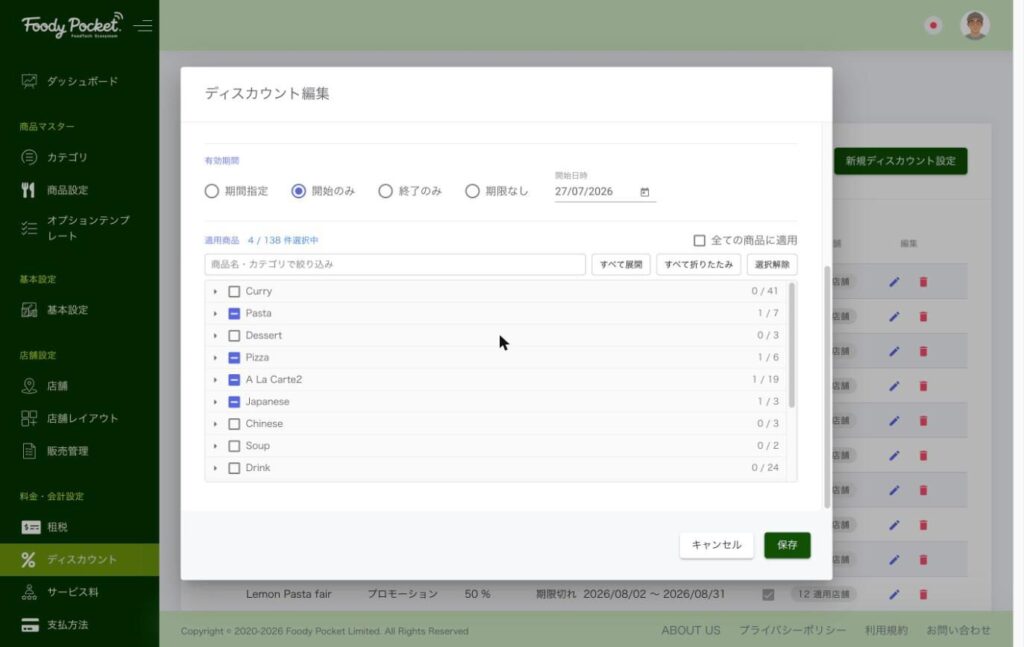Viewport: 1024px width, 647px height.
Task: Expand the Curry category arrow
Action: (x=215, y=291)
